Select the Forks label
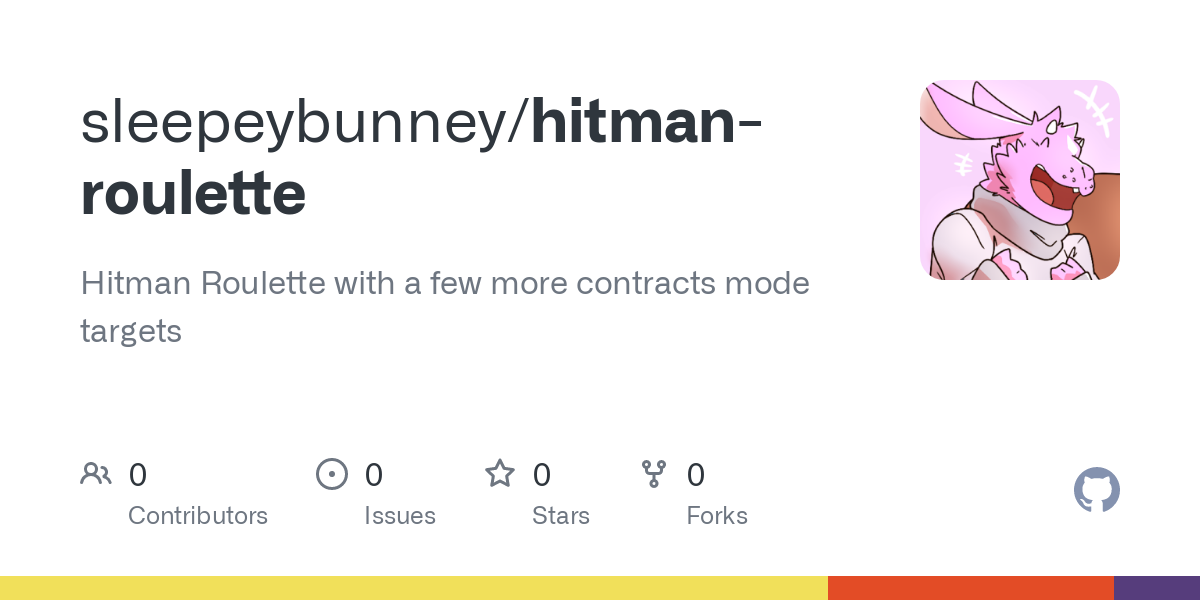Image resolution: width=1200 pixels, height=600 pixels. tap(717, 516)
